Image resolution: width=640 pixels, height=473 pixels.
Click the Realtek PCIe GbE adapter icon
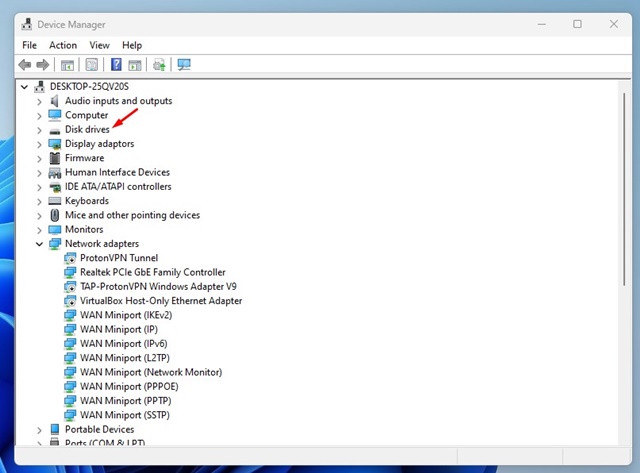pos(70,272)
